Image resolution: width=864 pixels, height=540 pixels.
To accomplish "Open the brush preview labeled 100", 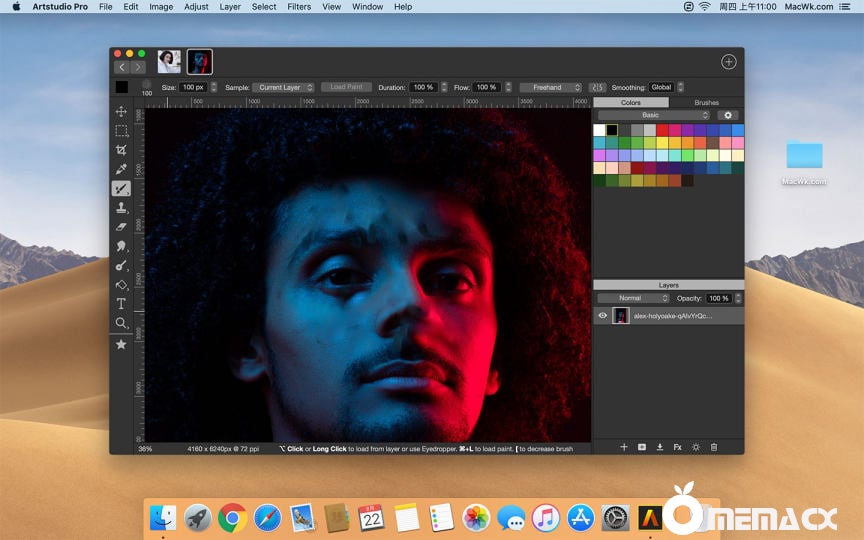I will click(x=147, y=88).
